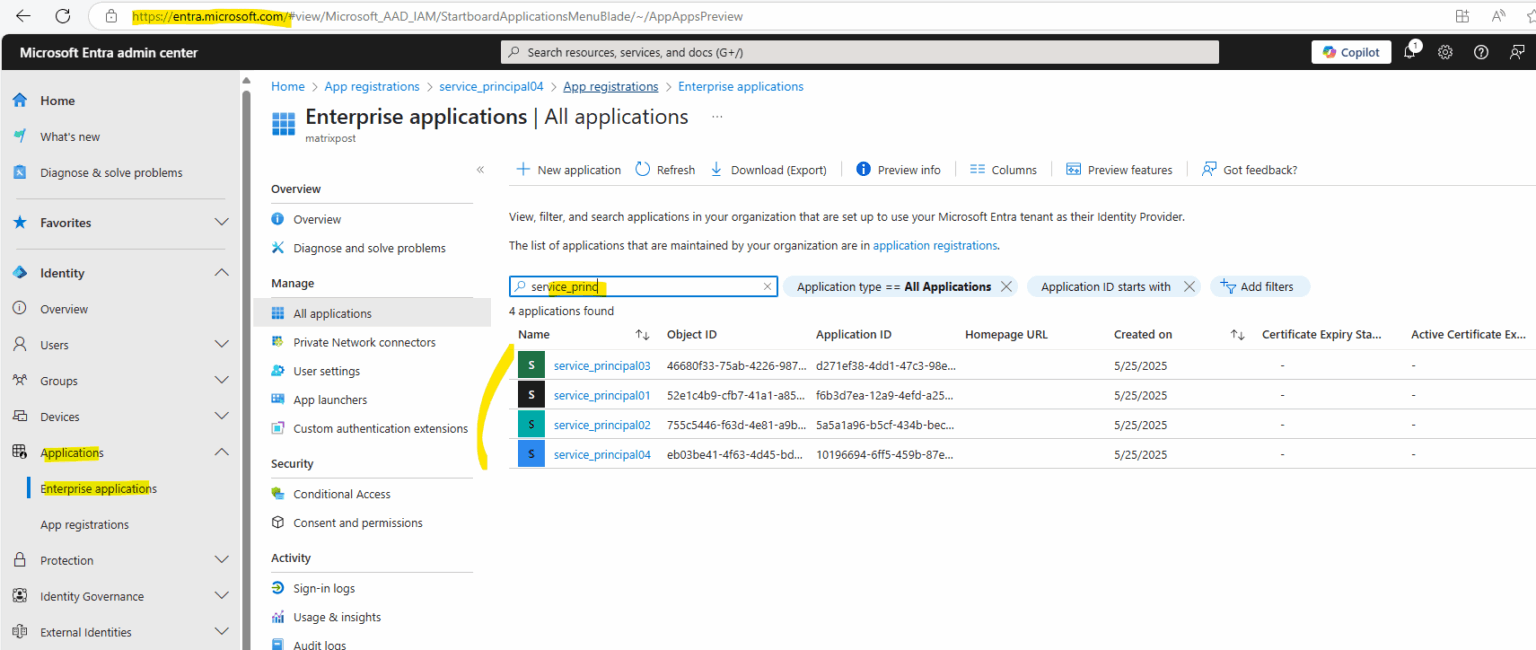The height and width of the screenshot is (650, 1536).
Task: Click Download (Export)
Action: click(x=767, y=169)
